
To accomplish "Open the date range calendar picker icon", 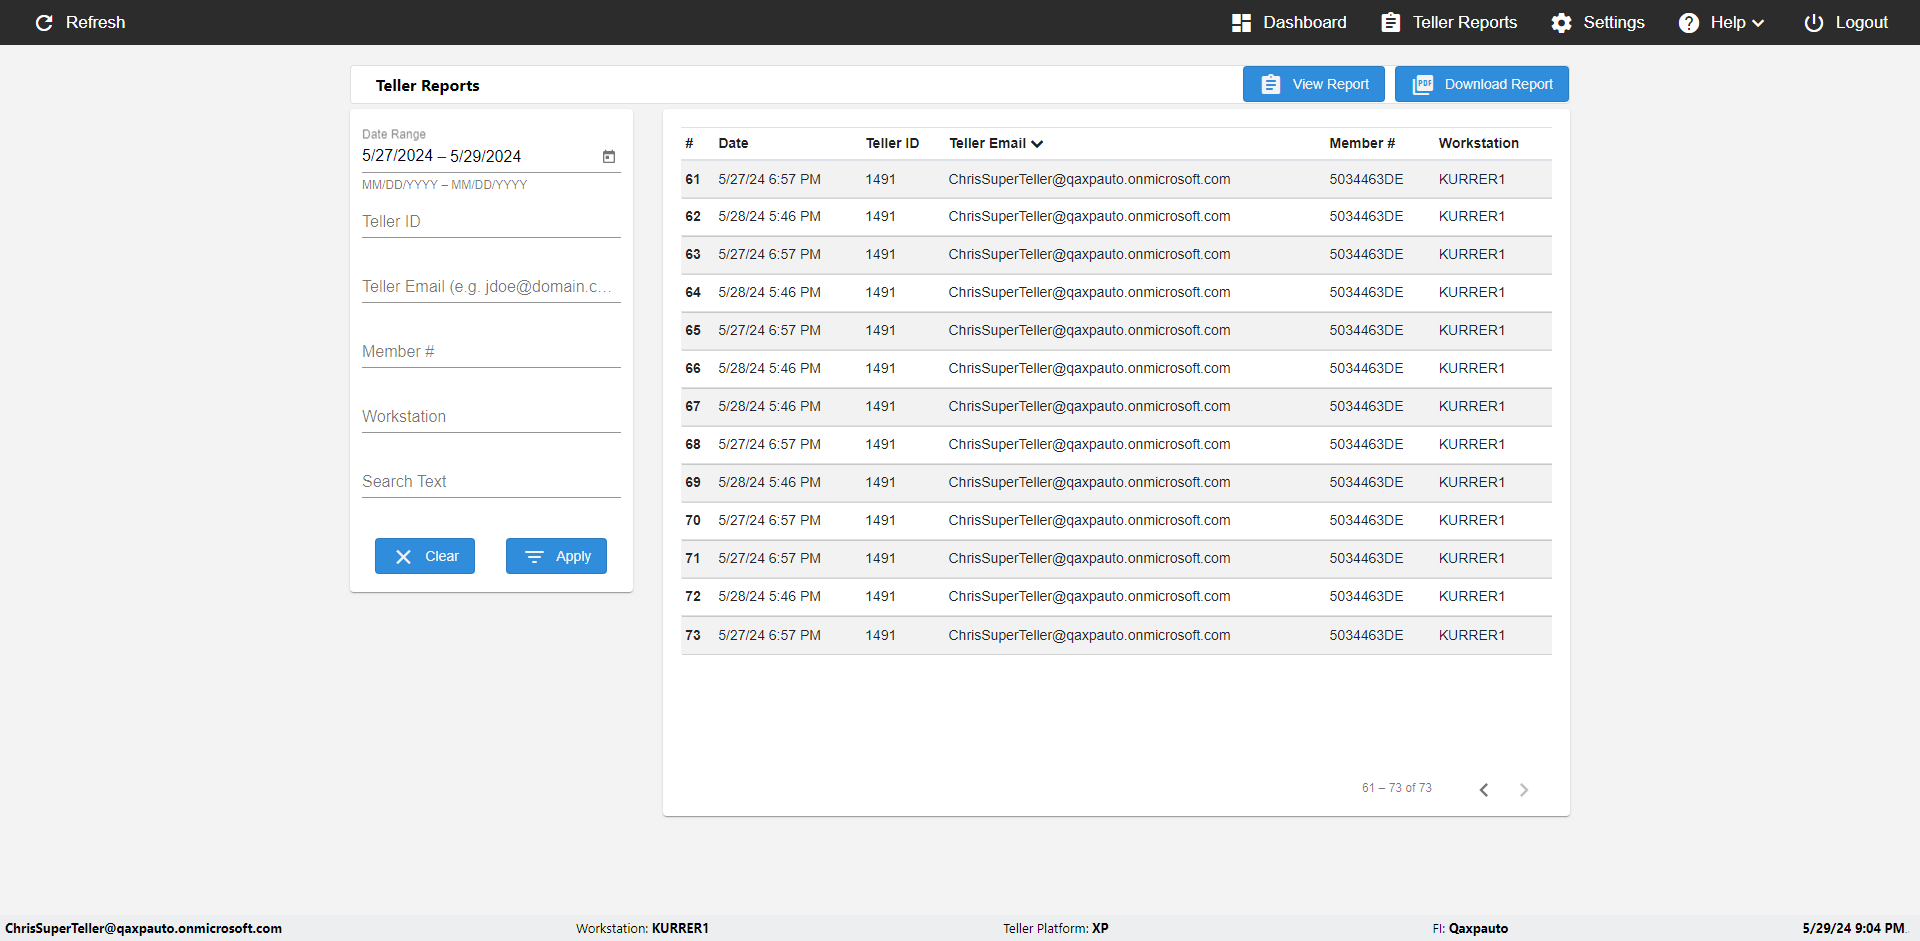I will 609,156.
